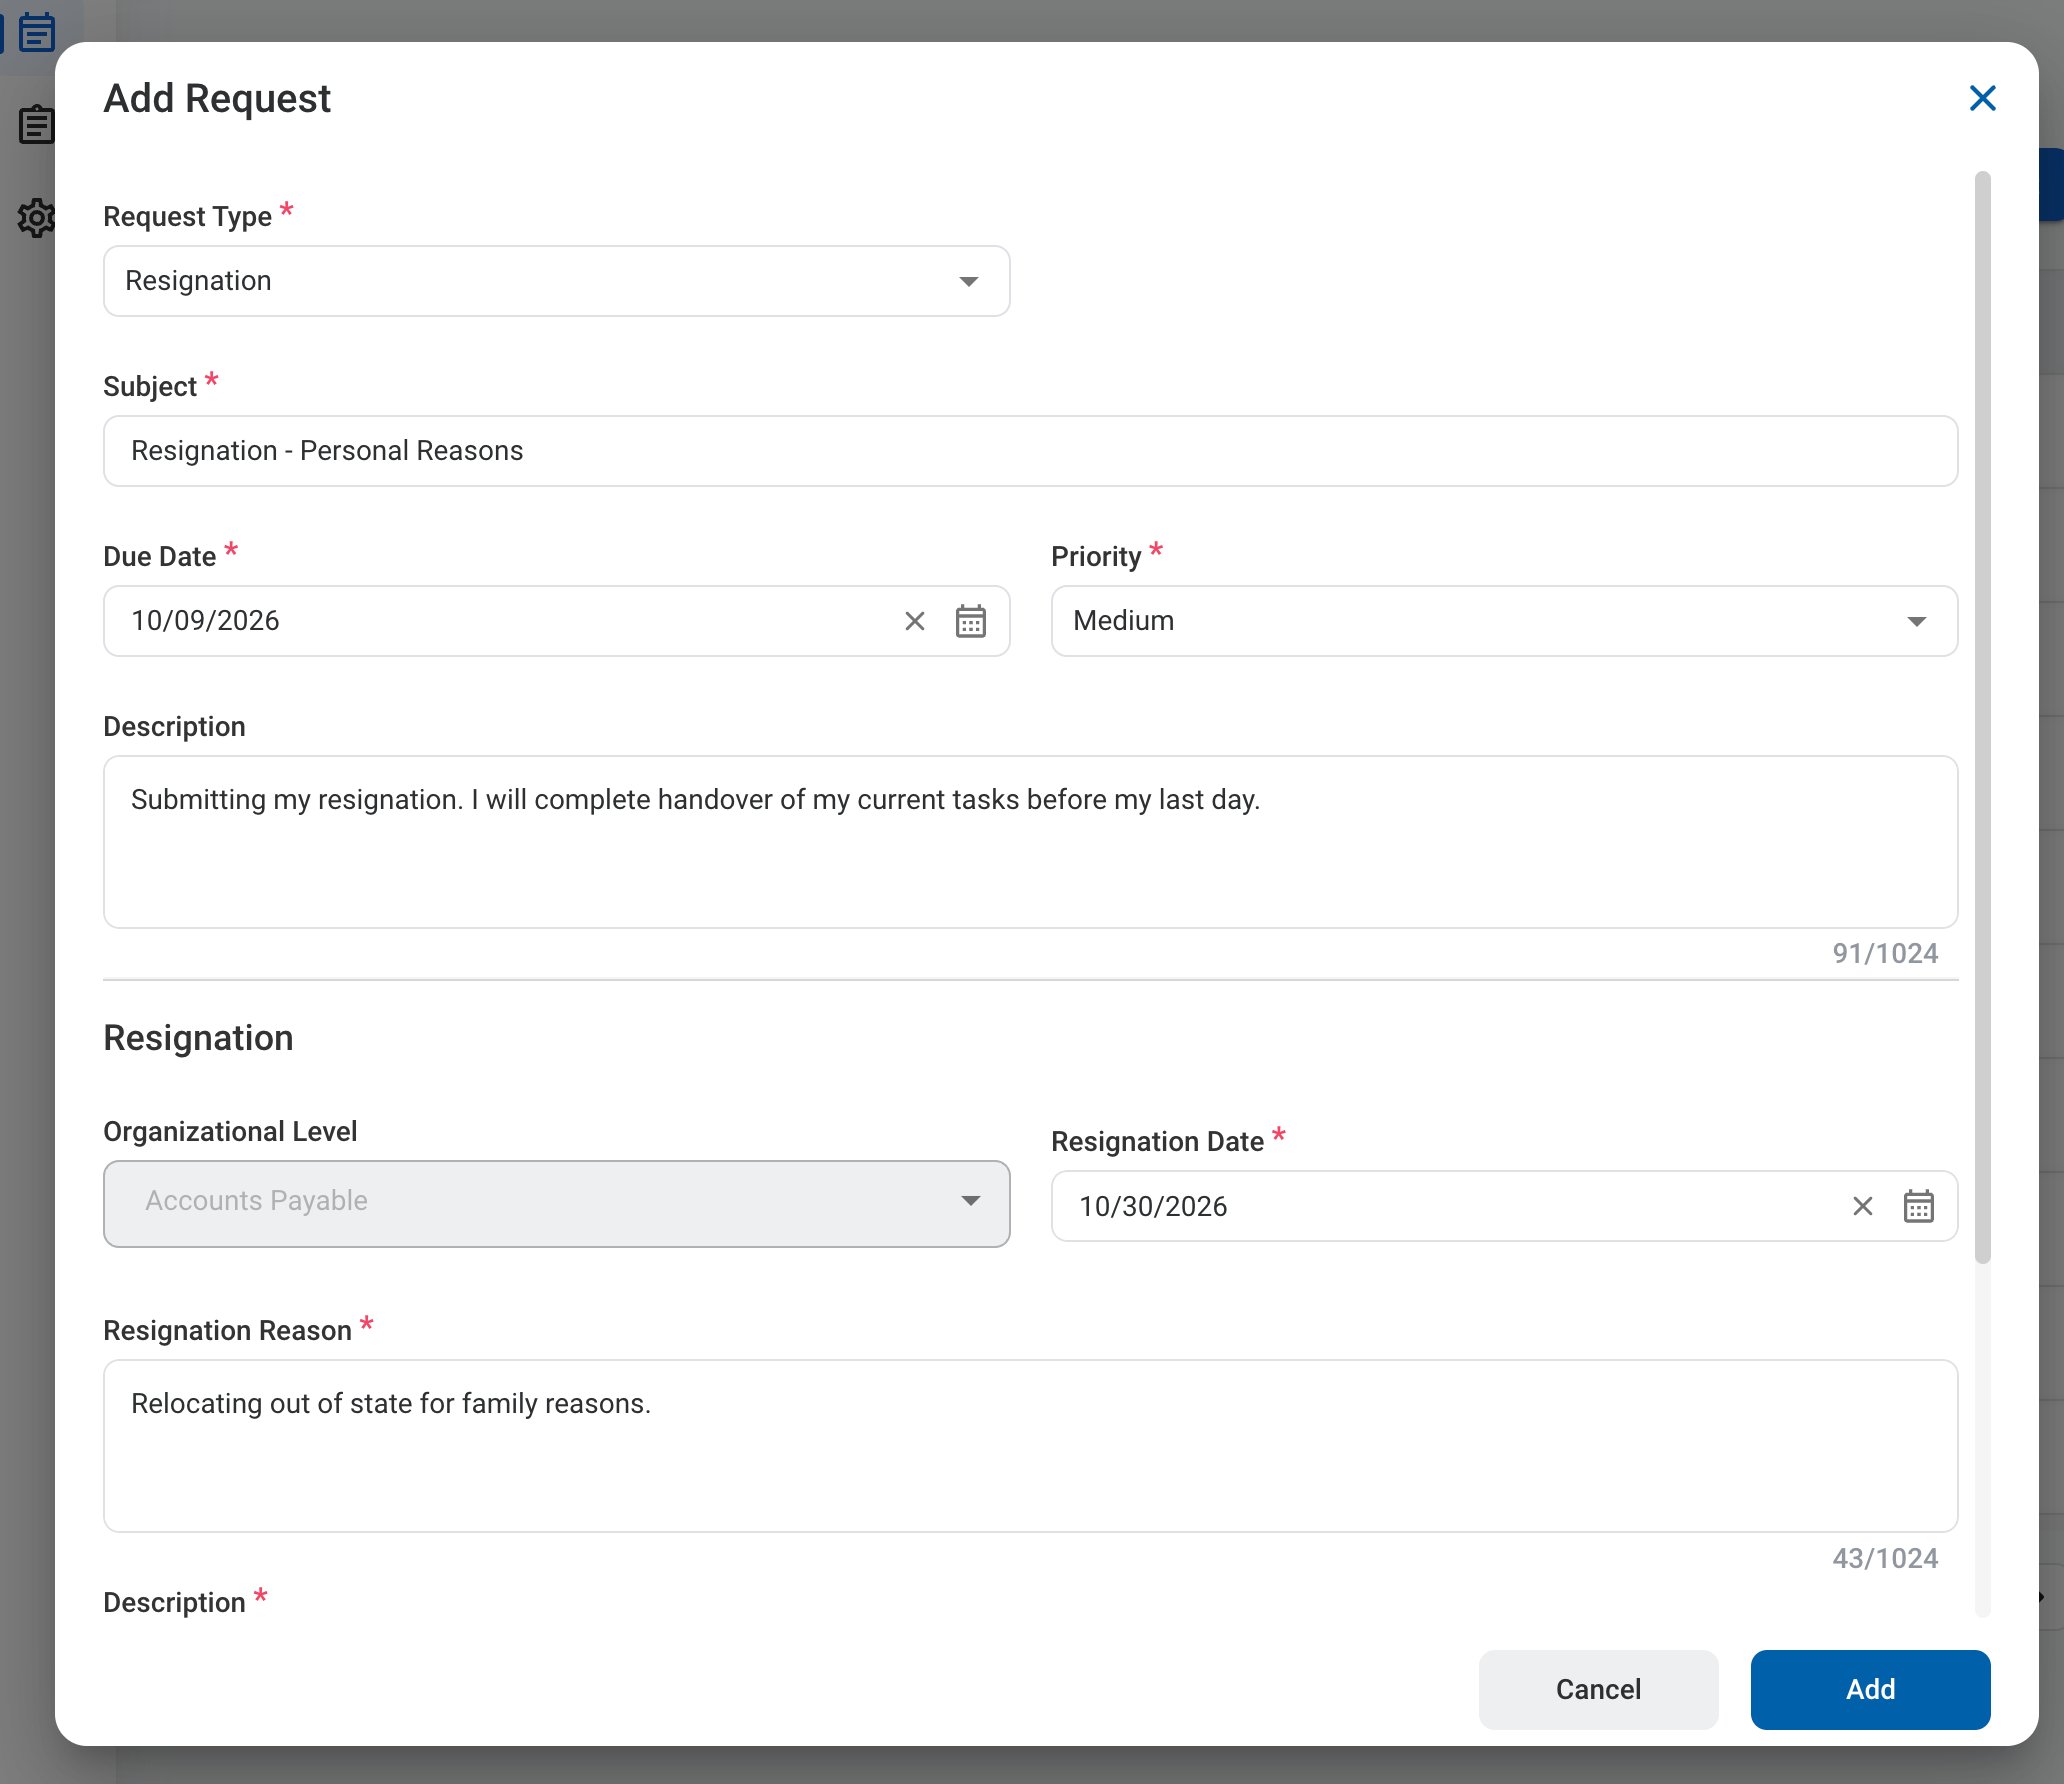The height and width of the screenshot is (1784, 2064).
Task: Click the Resignation Reason label
Action: (227, 1330)
